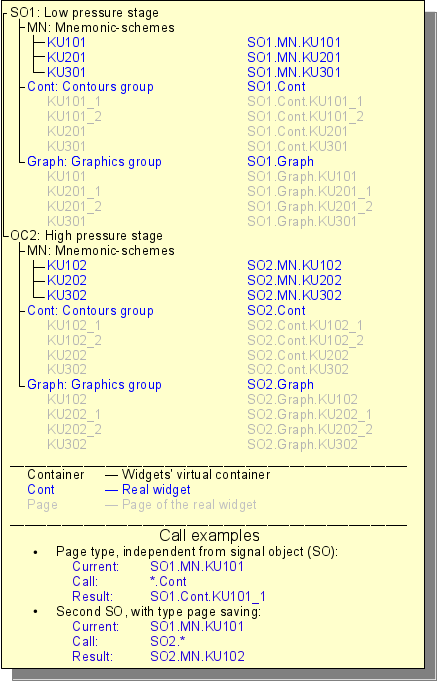This screenshot has width=437, height=681.
Task: Click the 'SO1: Low pressure stage' root node
Action: click(x=84, y=13)
